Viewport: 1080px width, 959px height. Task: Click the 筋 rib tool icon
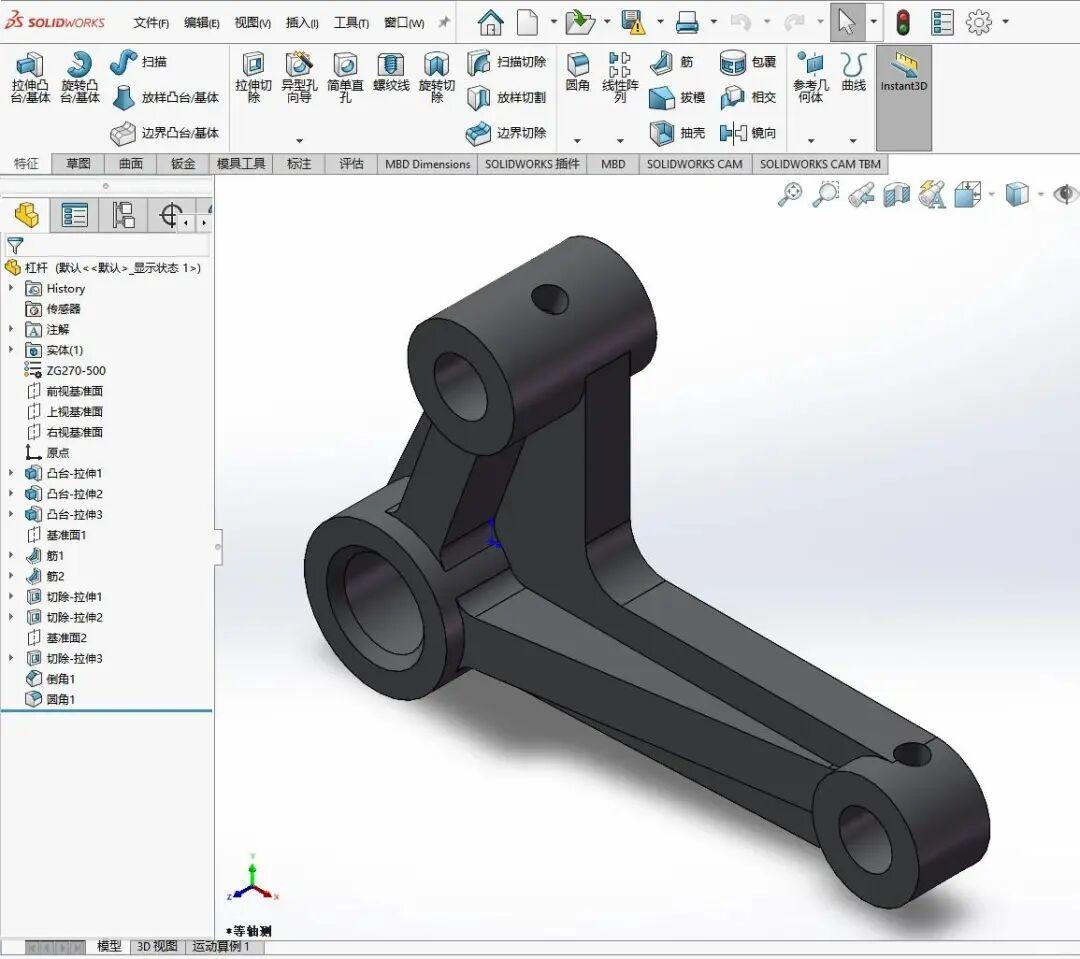(x=662, y=62)
